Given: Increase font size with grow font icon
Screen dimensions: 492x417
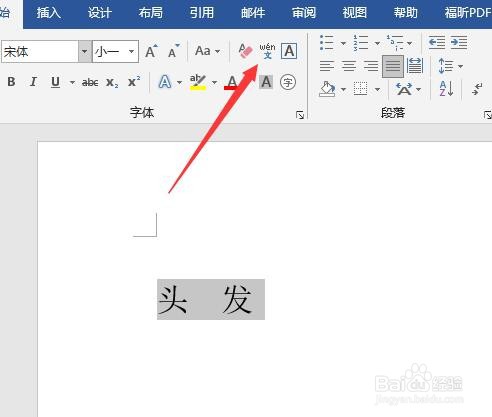Looking at the screenshot, I should click(151, 51).
